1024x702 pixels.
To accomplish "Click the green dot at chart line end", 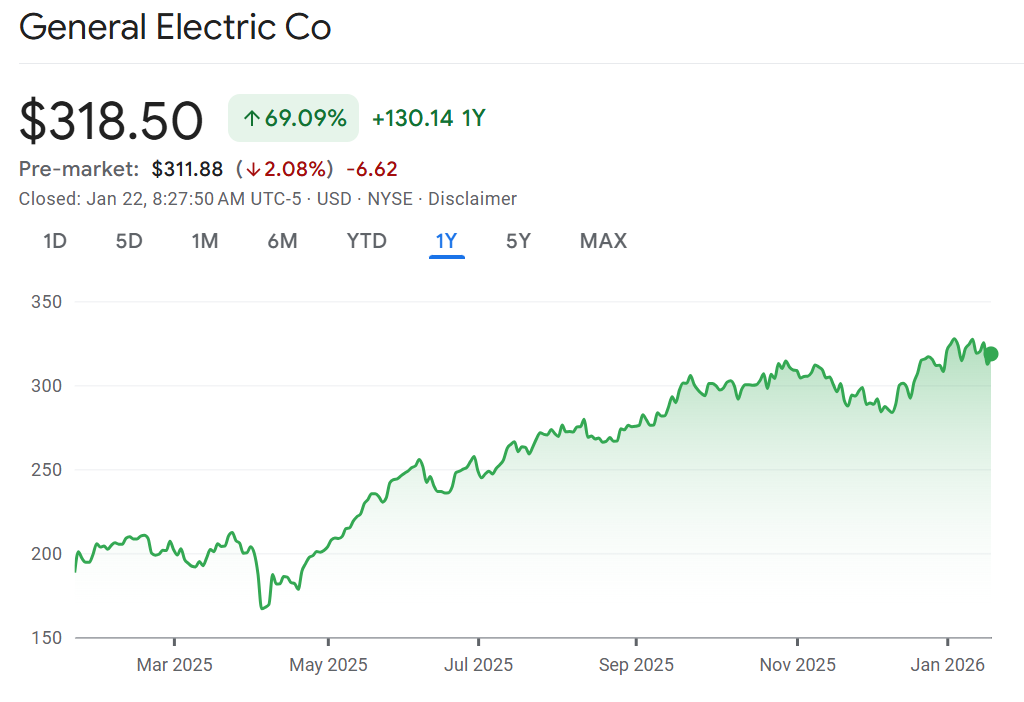I will point(991,353).
